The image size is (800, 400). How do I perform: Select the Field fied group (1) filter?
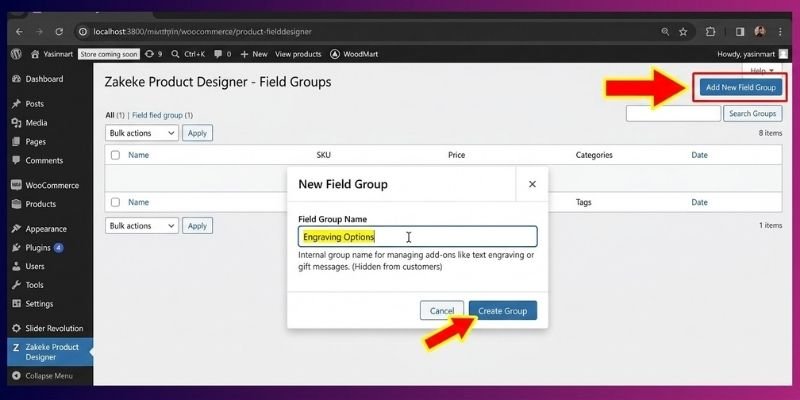pyautogui.click(x=162, y=115)
